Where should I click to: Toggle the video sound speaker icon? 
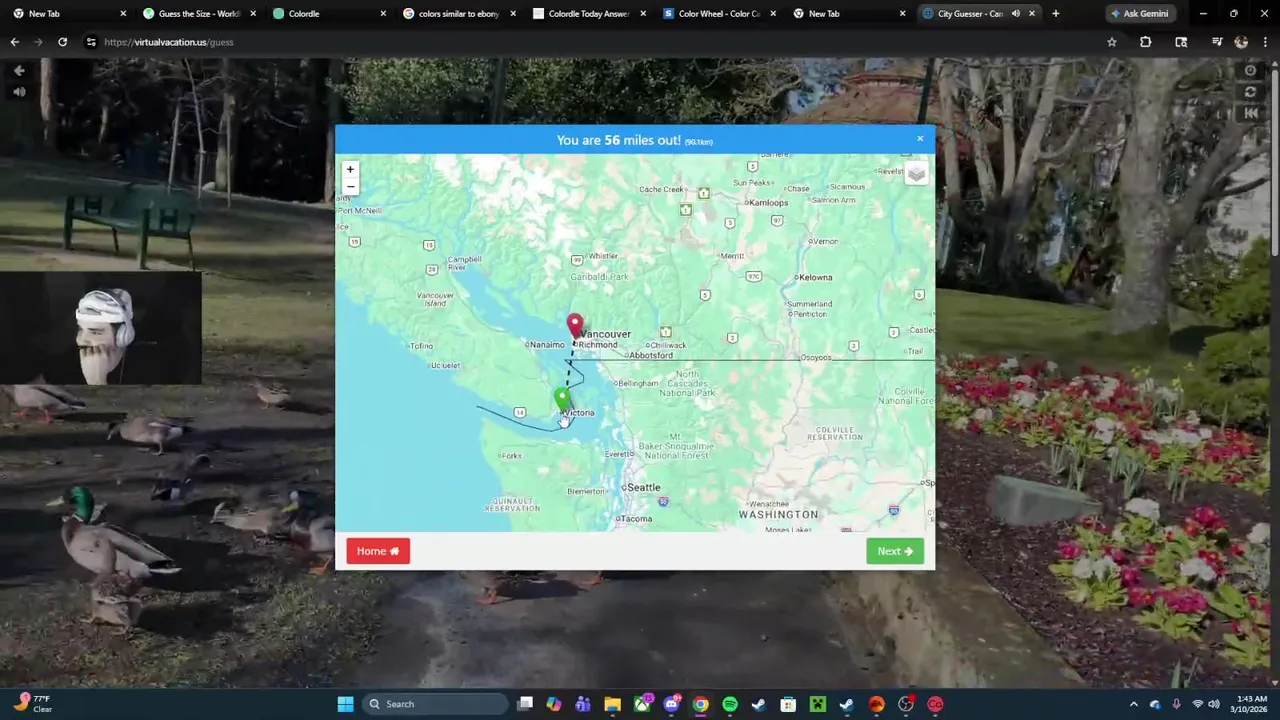coord(19,92)
